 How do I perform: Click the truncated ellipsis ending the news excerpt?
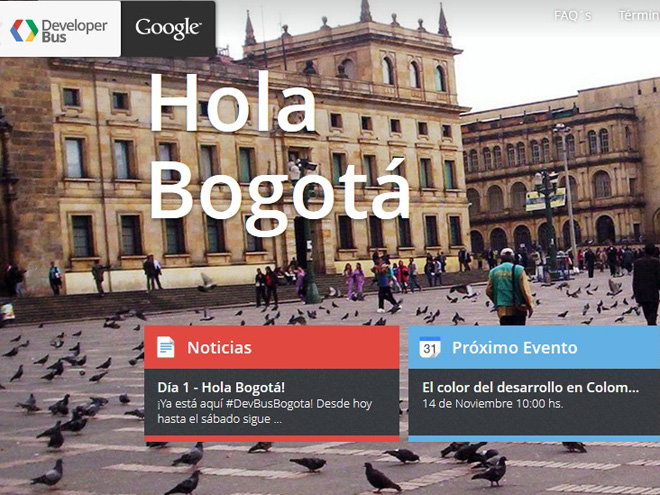(278, 420)
